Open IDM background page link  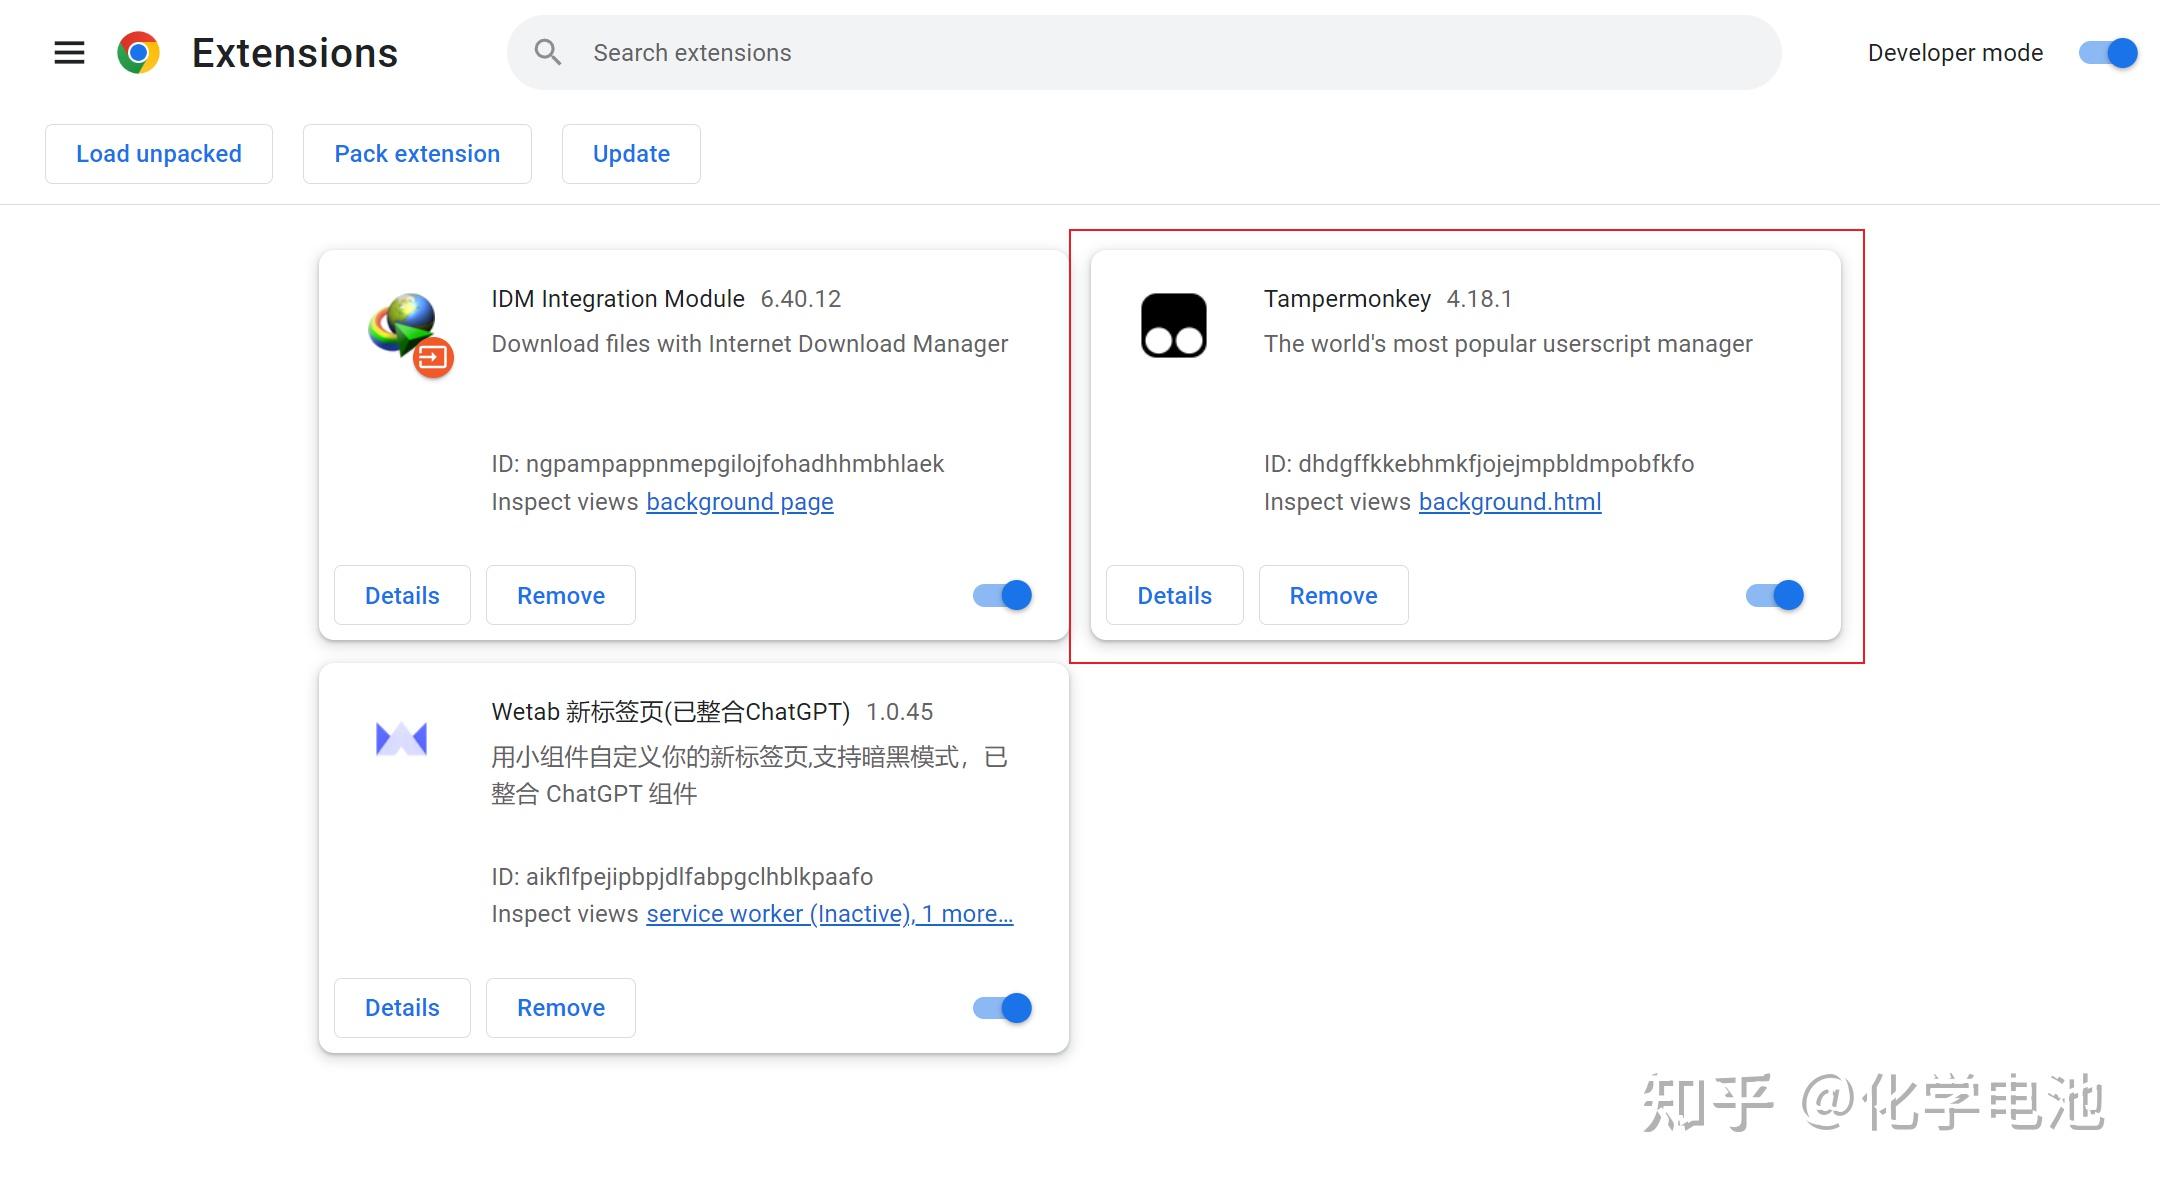pyautogui.click(x=740, y=502)
